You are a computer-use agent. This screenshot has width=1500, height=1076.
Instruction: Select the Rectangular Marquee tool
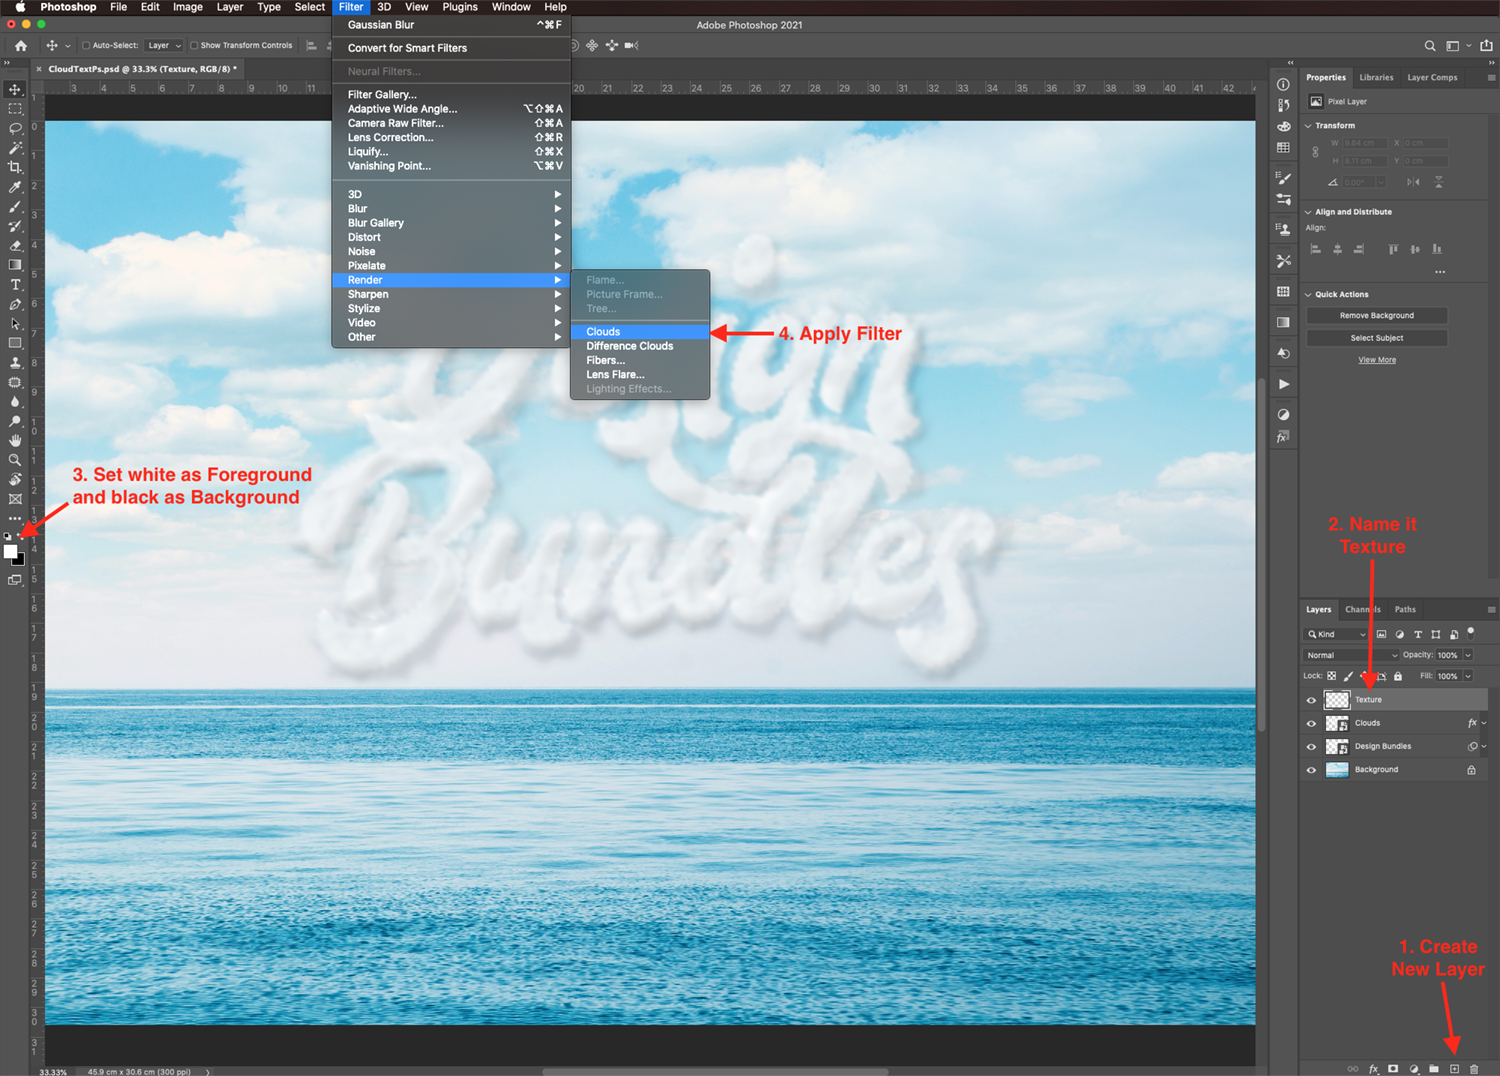click(15, 109)
